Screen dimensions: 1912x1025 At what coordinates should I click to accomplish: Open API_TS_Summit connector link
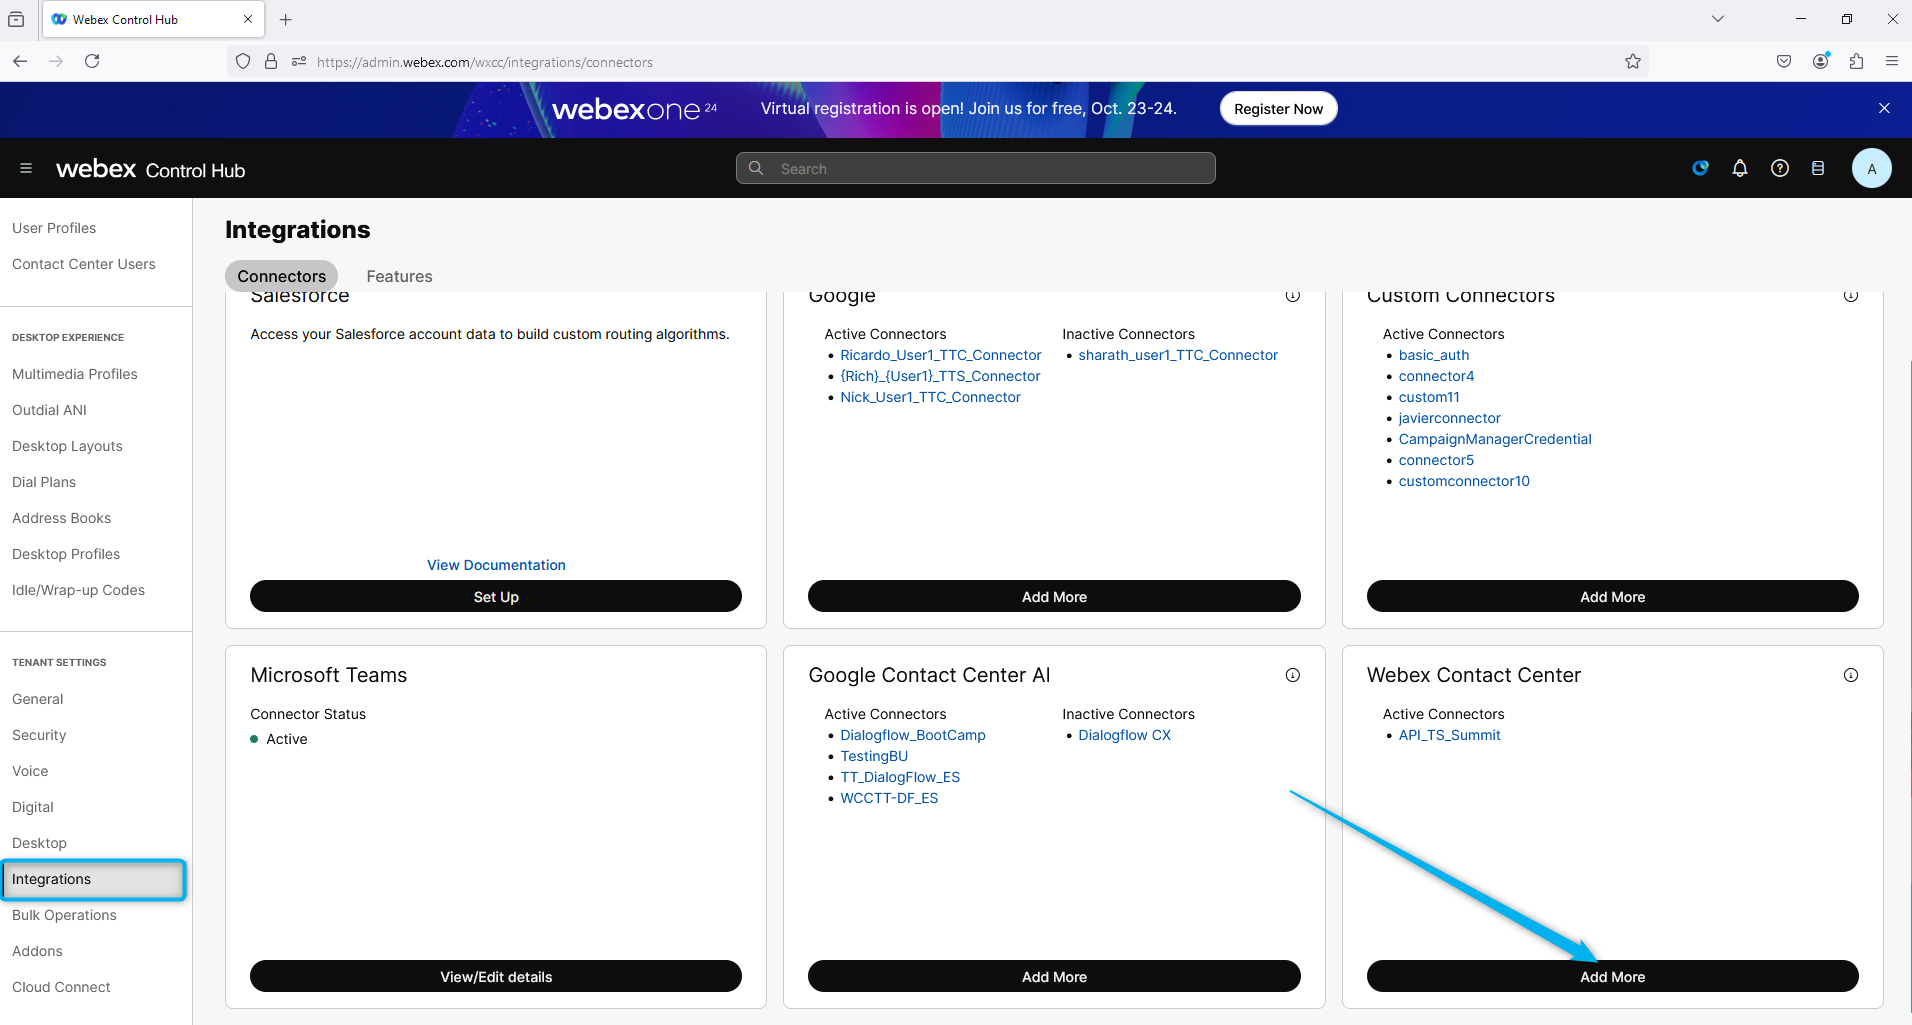click(x=1449, y=735)
